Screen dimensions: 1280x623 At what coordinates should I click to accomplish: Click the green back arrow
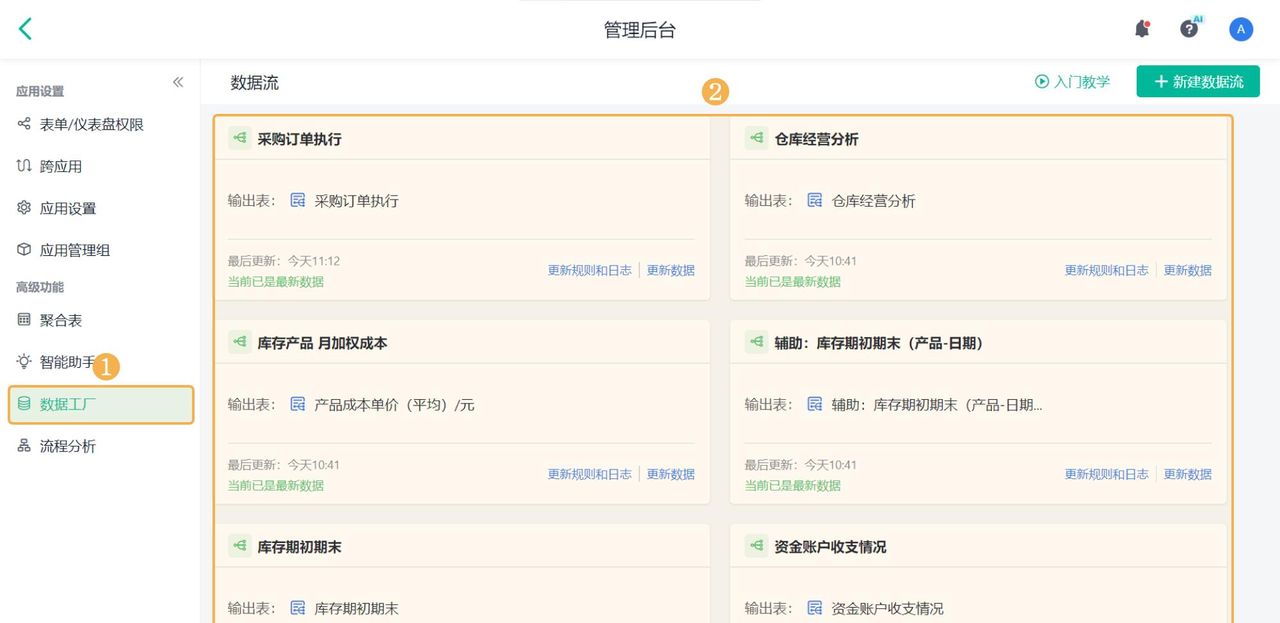click(x=24, y=28)
